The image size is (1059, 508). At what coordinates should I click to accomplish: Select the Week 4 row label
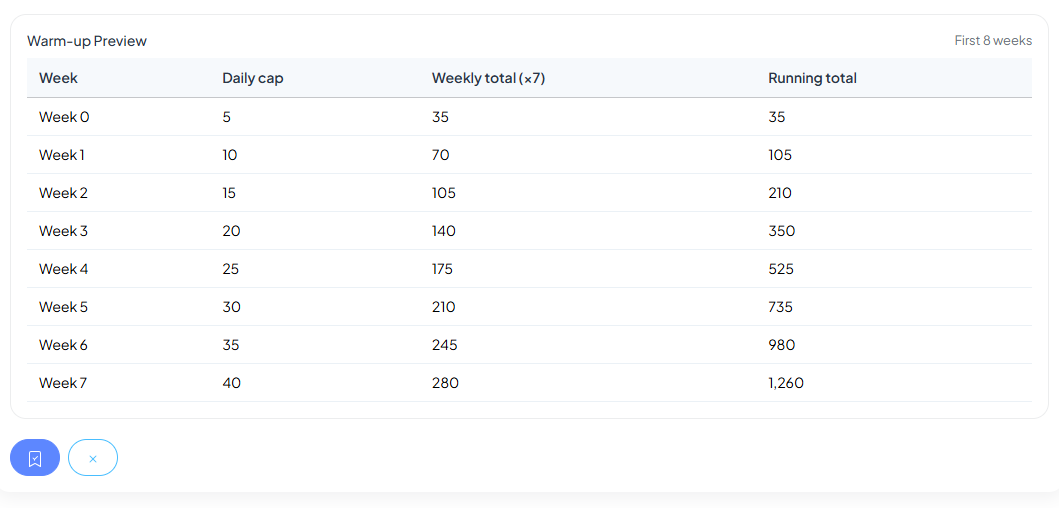pos(63,269)
